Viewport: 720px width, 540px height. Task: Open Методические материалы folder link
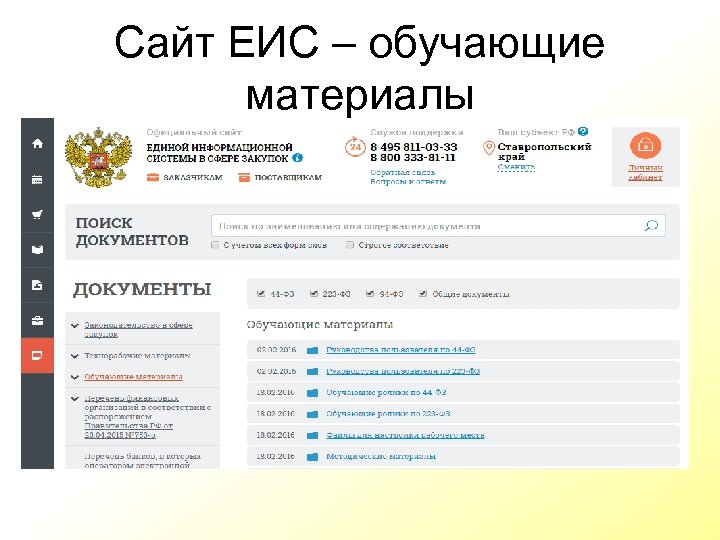coord(381,456)
